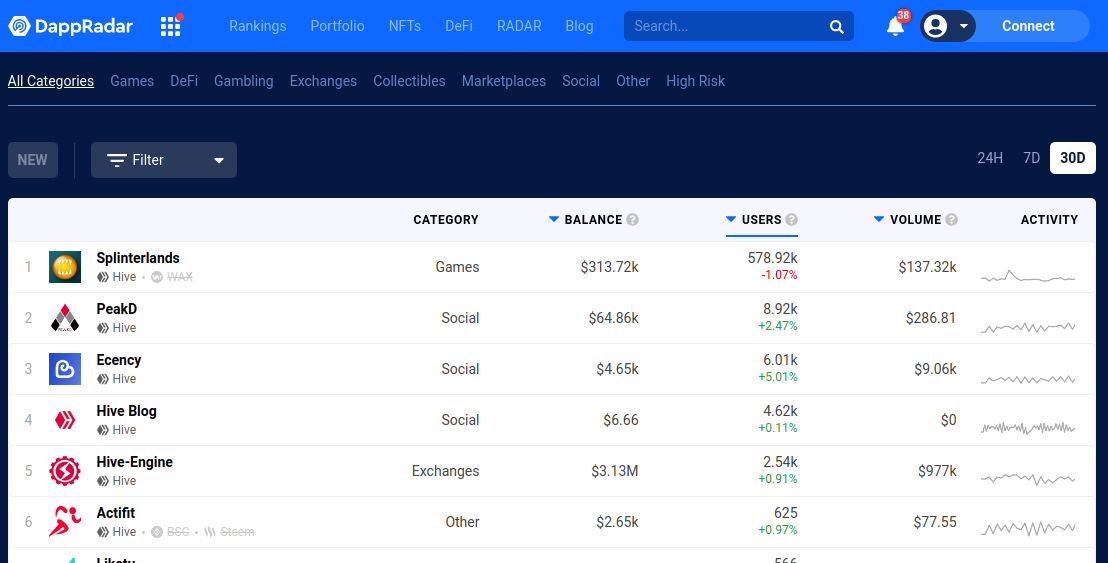Click the Activity column header
Viewport: 1108px width, 563px height.
point(1049,220)
